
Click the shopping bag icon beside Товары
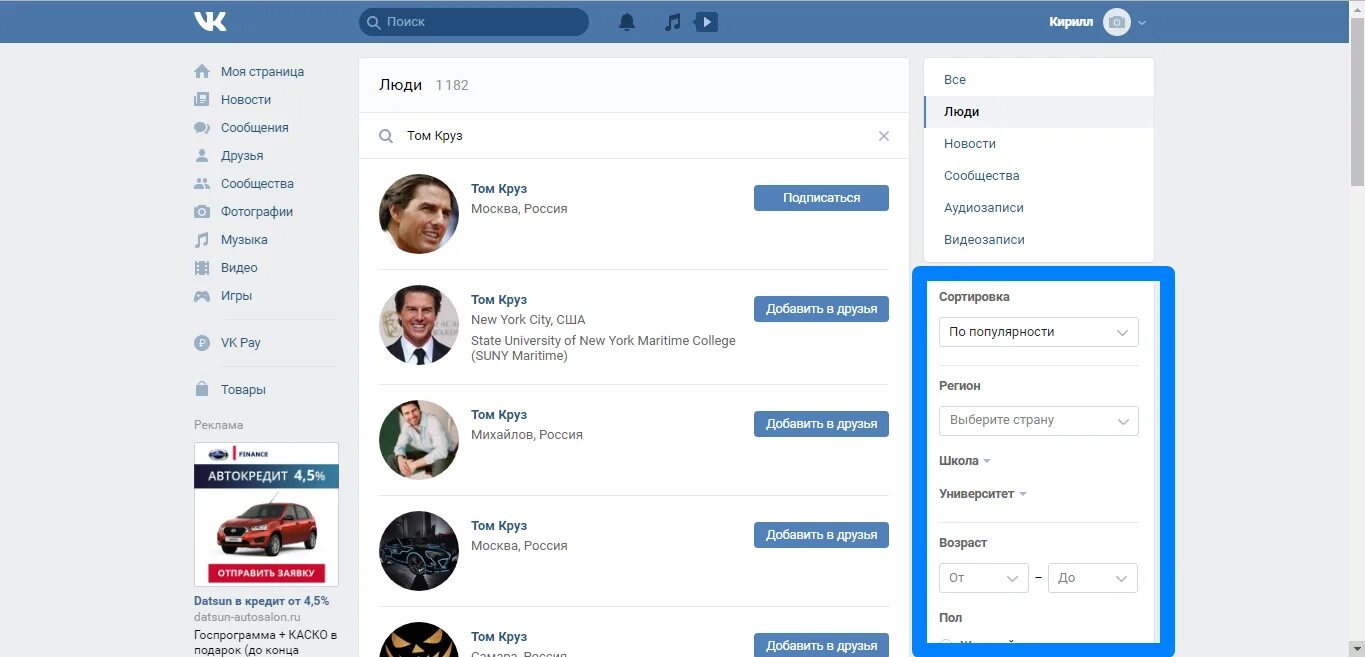[x=202, y=390]
